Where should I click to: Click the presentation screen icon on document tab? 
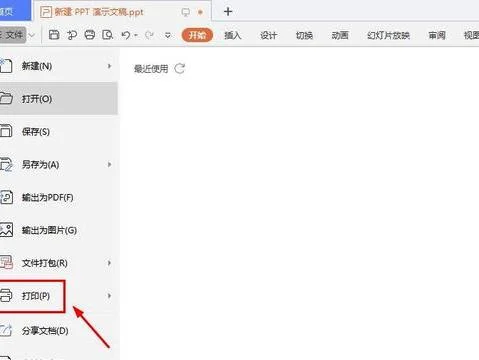point(185,12)
